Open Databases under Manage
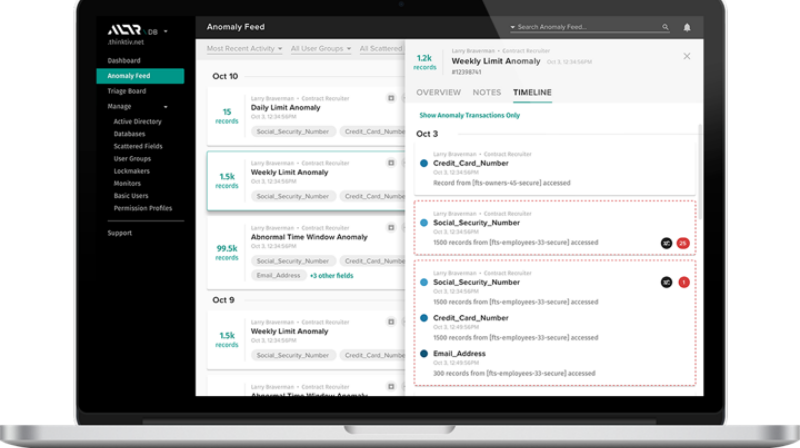800x448 pixels. (x=129, y=134)
